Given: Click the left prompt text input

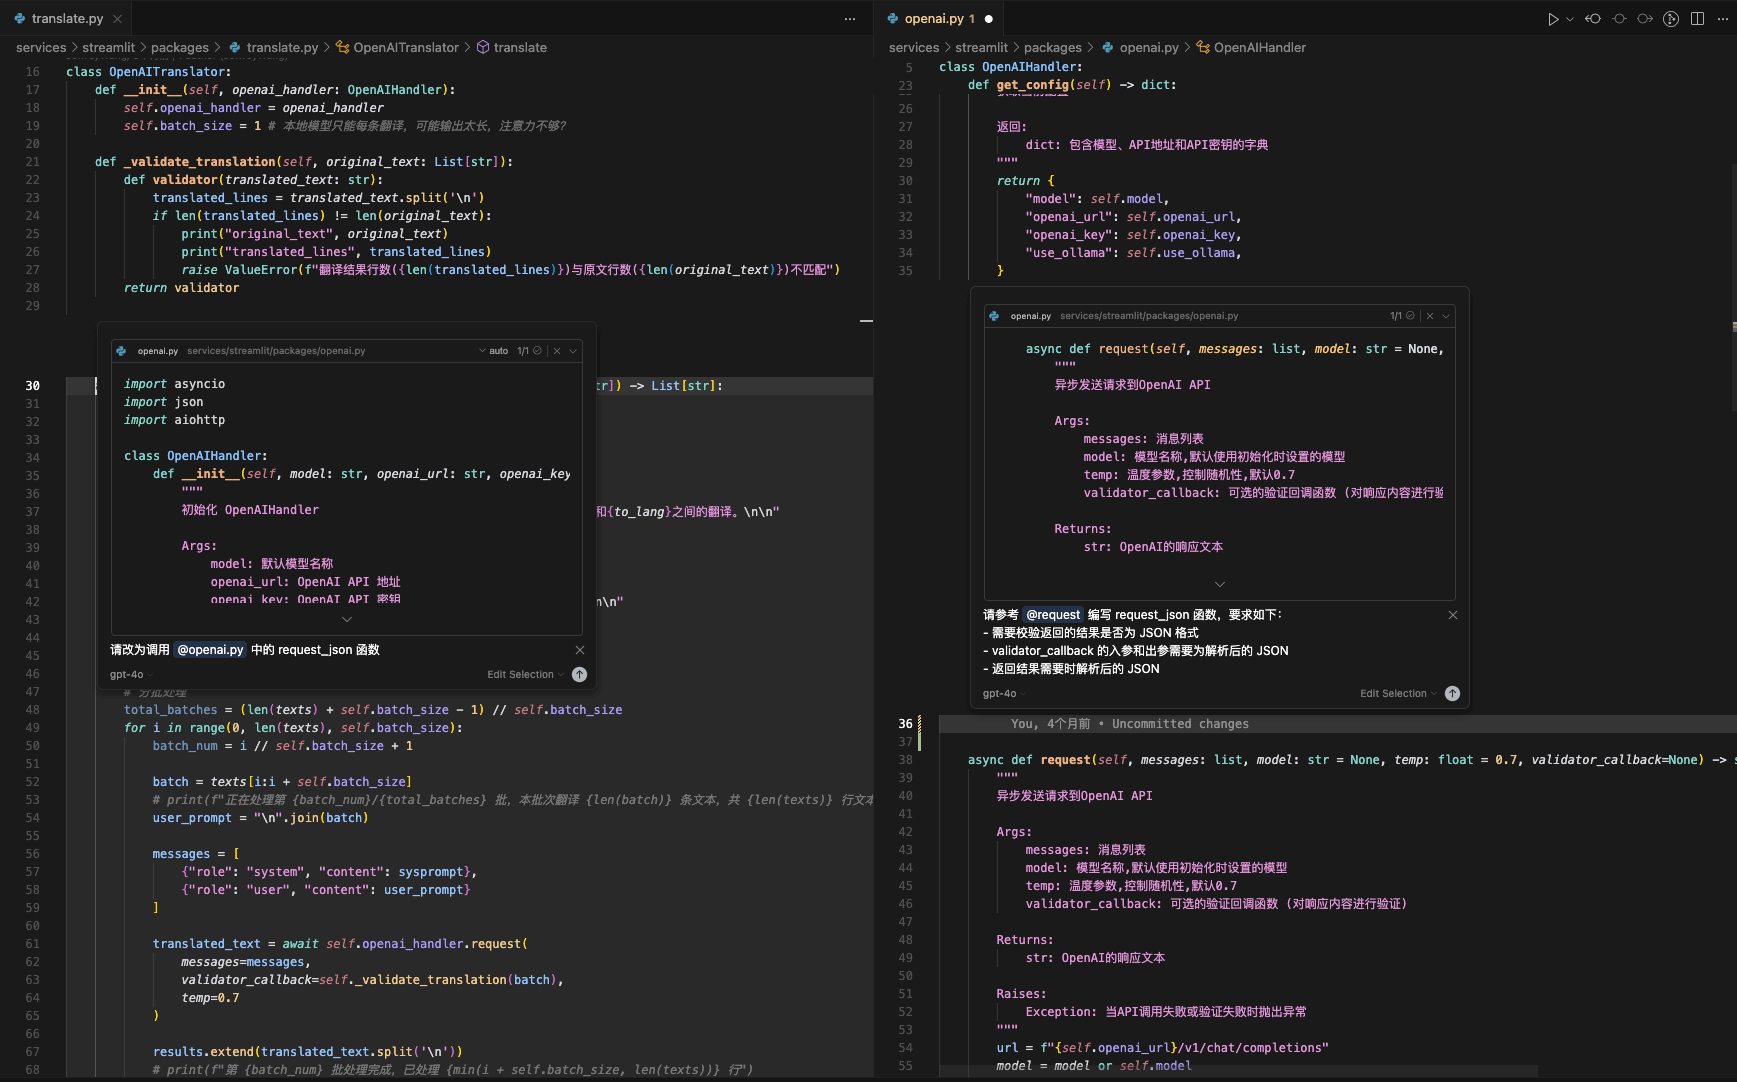Looking at the screenshot, I should (339, 650).
